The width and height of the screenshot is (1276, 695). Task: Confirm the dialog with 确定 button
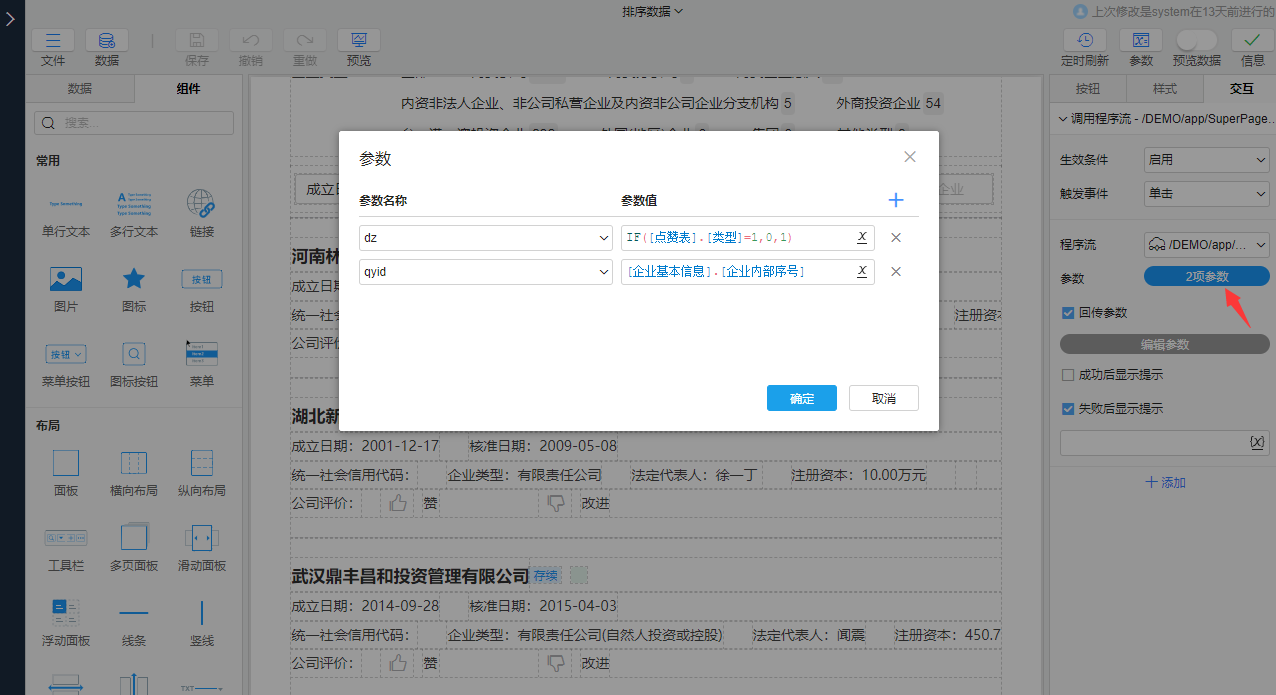tap(801, 397)
